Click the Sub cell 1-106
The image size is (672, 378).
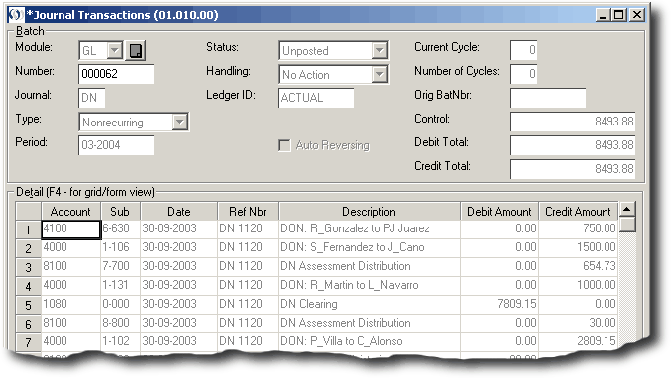point(121,247)
